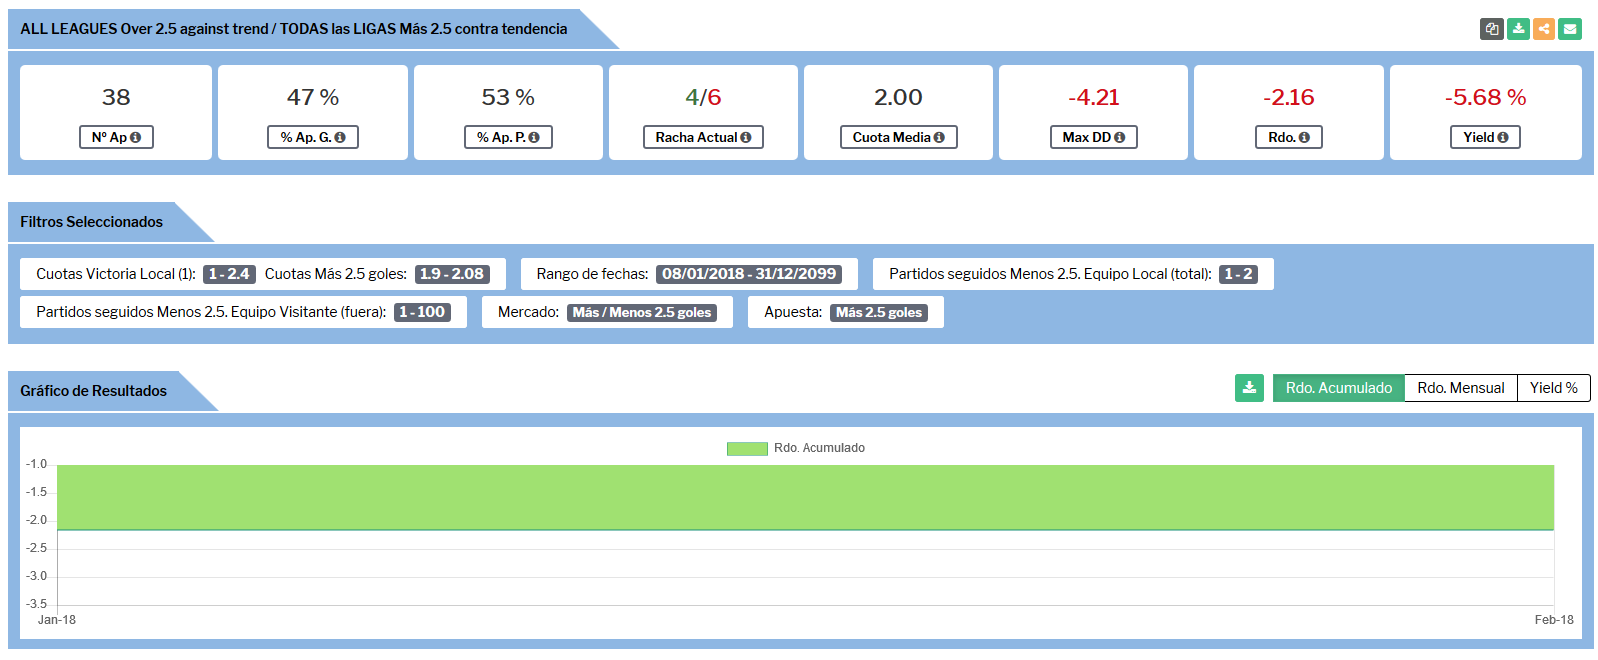This screenshot has height=660, width=1598.
Task: Download the results chart via green icon
Action: 1249,388
